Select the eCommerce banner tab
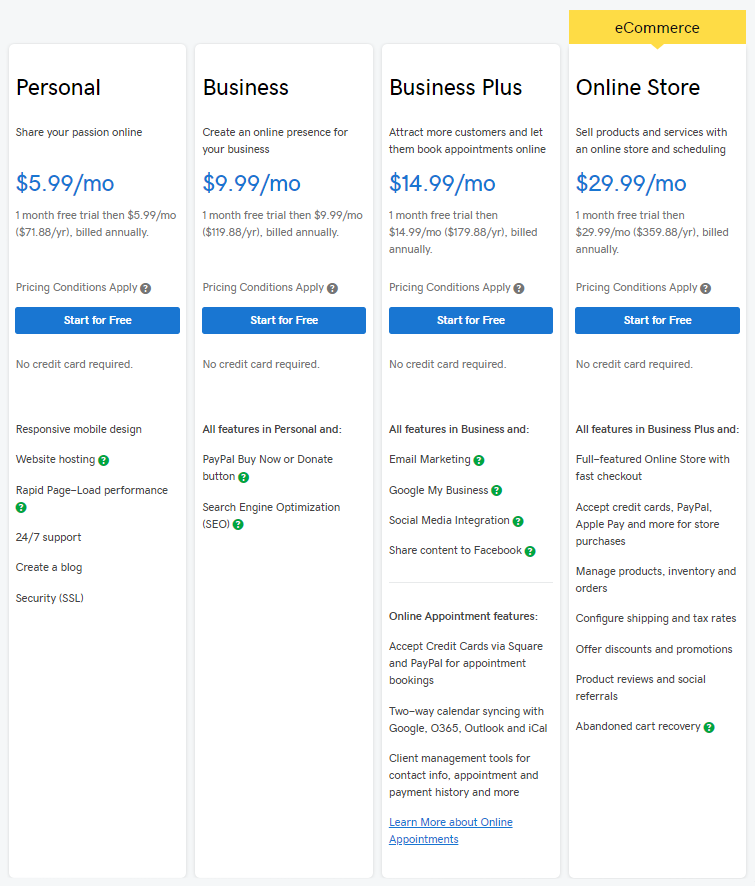Screen dimensions: 755x886 [x=657, y=27]
